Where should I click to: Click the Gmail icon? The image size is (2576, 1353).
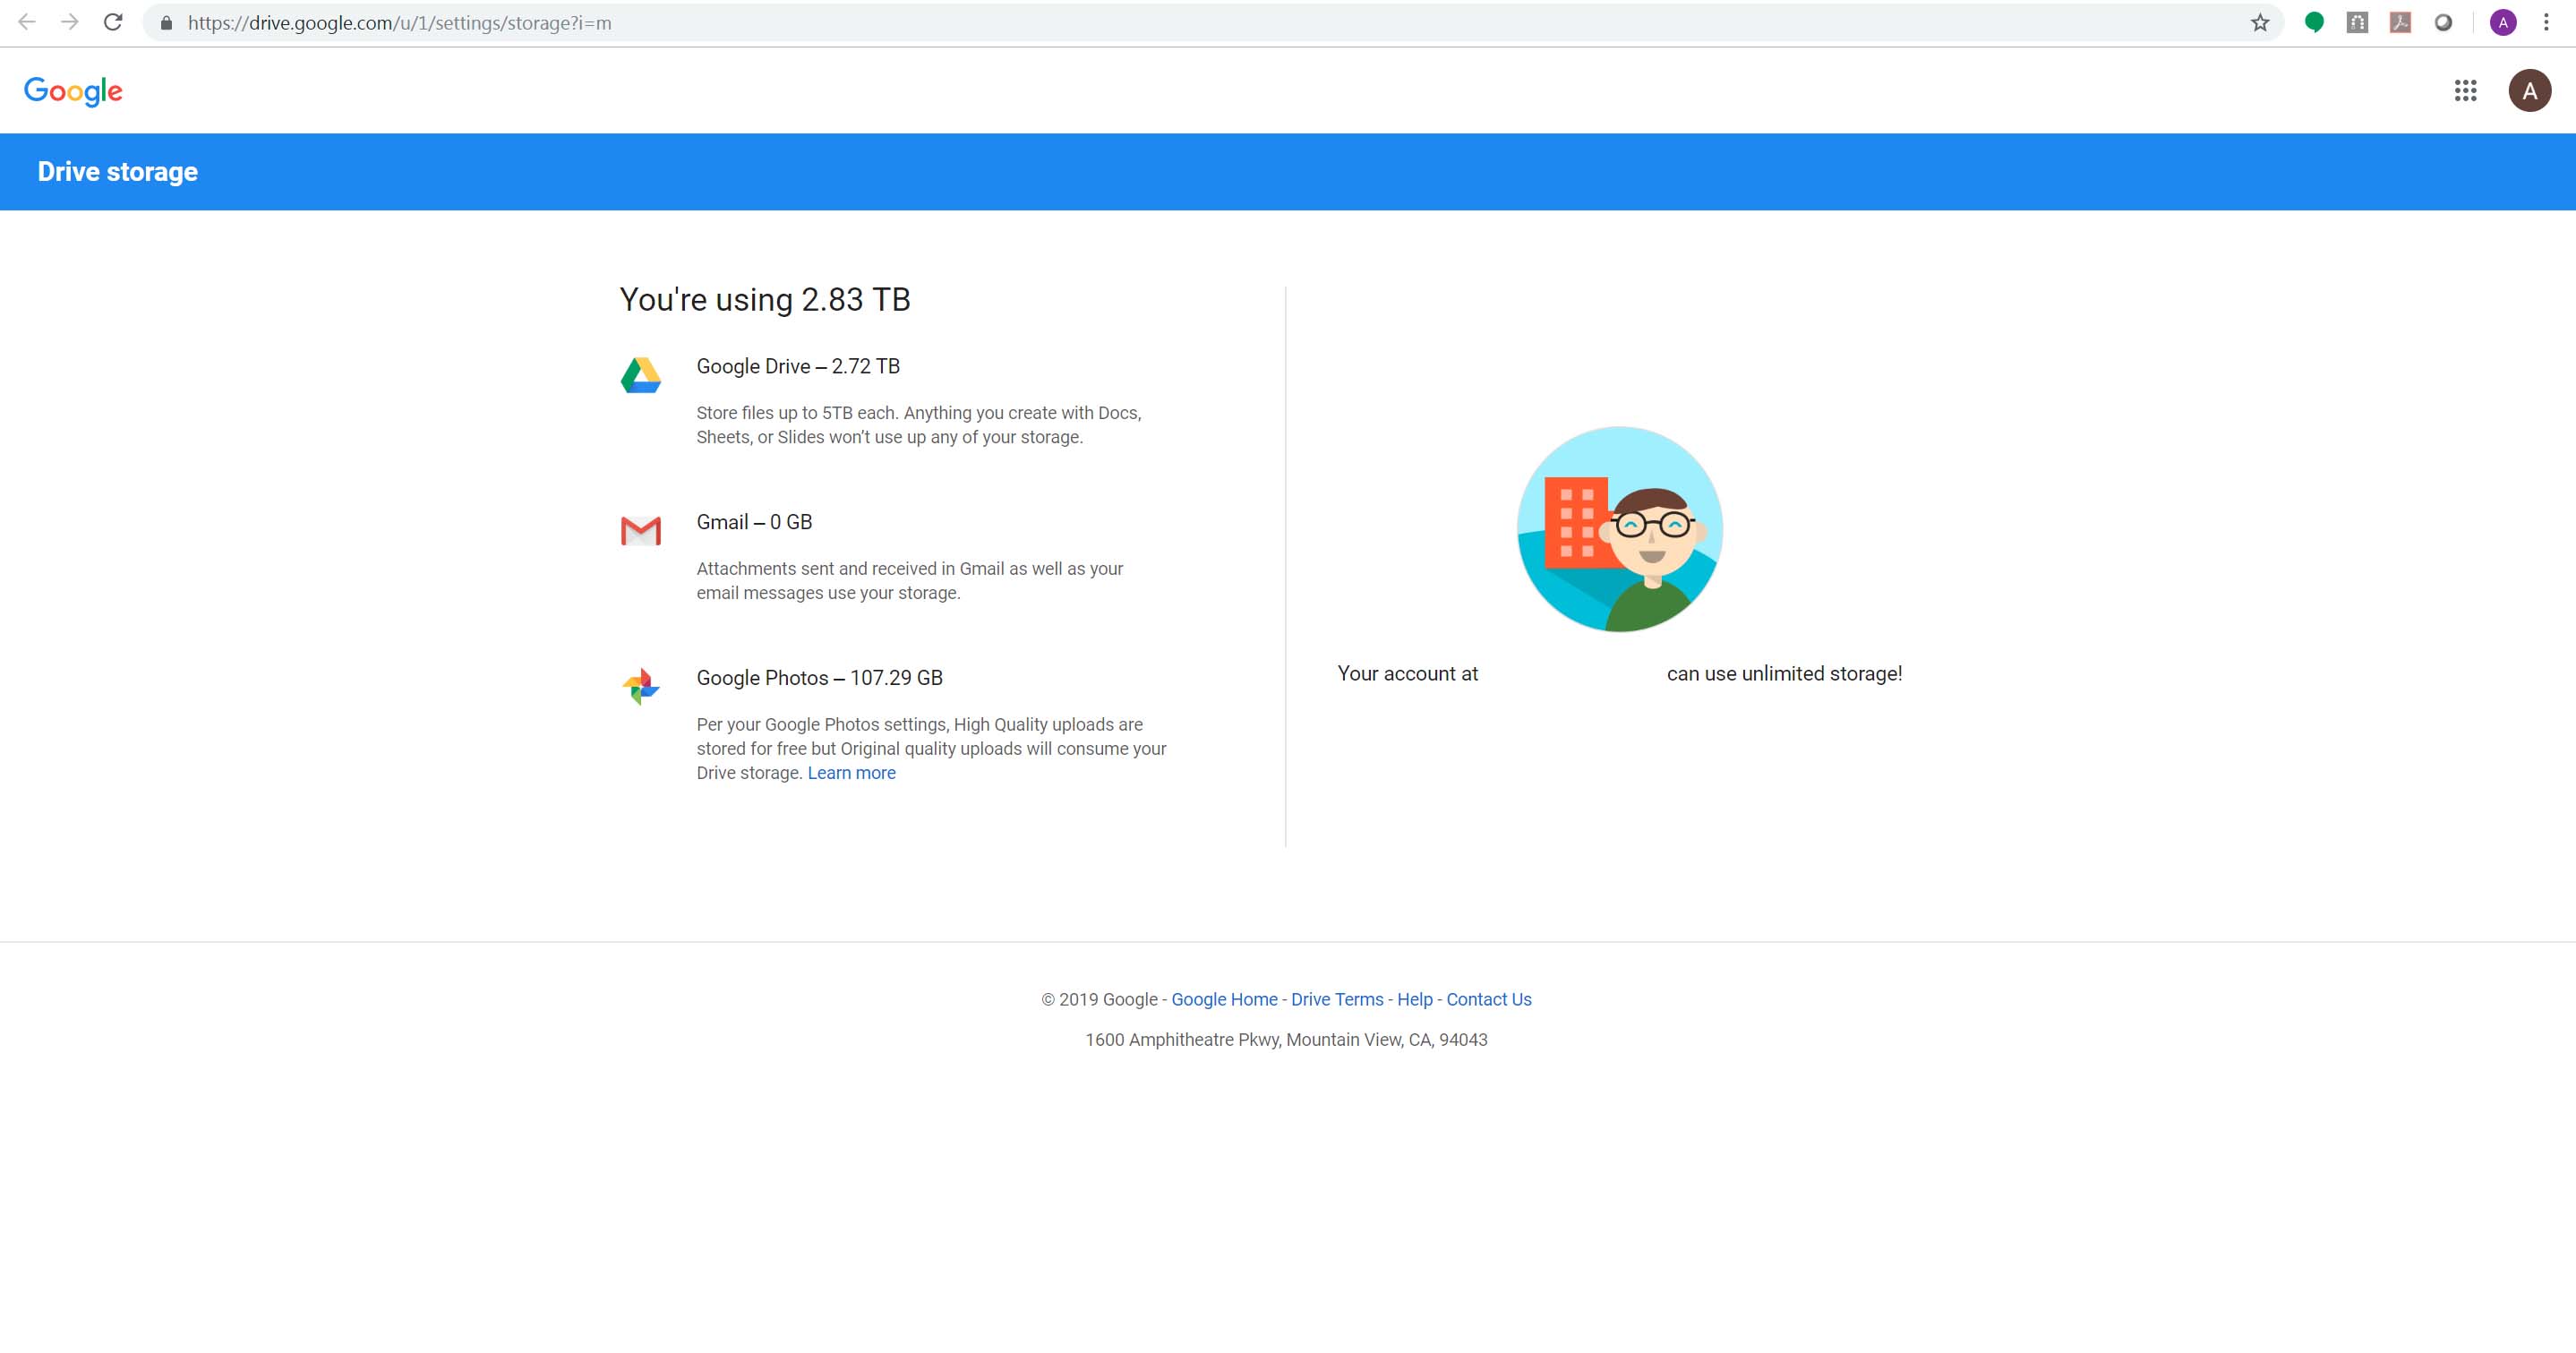pyautogui.click(x=640, y=528)
